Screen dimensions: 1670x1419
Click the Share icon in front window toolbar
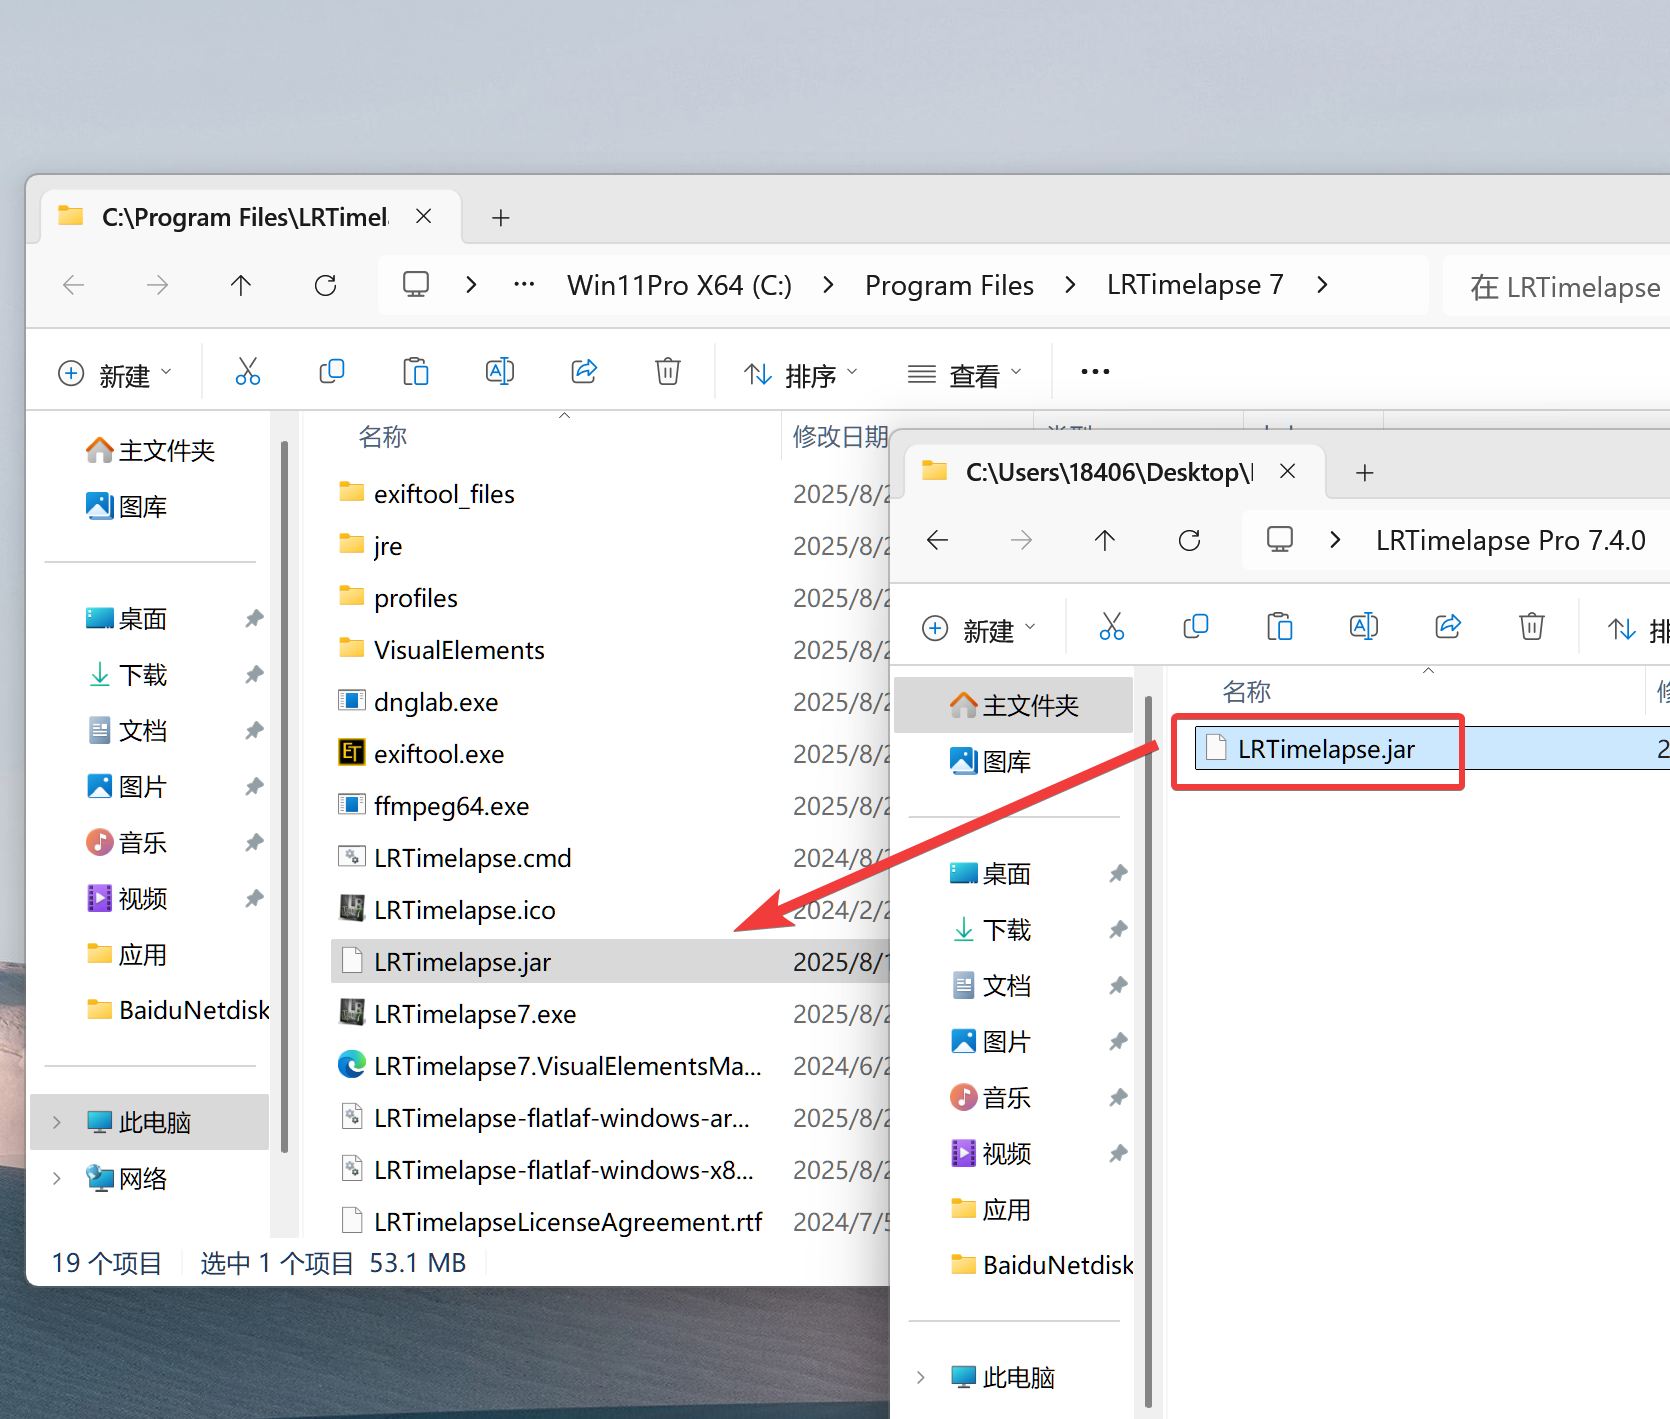(1448, 627)
